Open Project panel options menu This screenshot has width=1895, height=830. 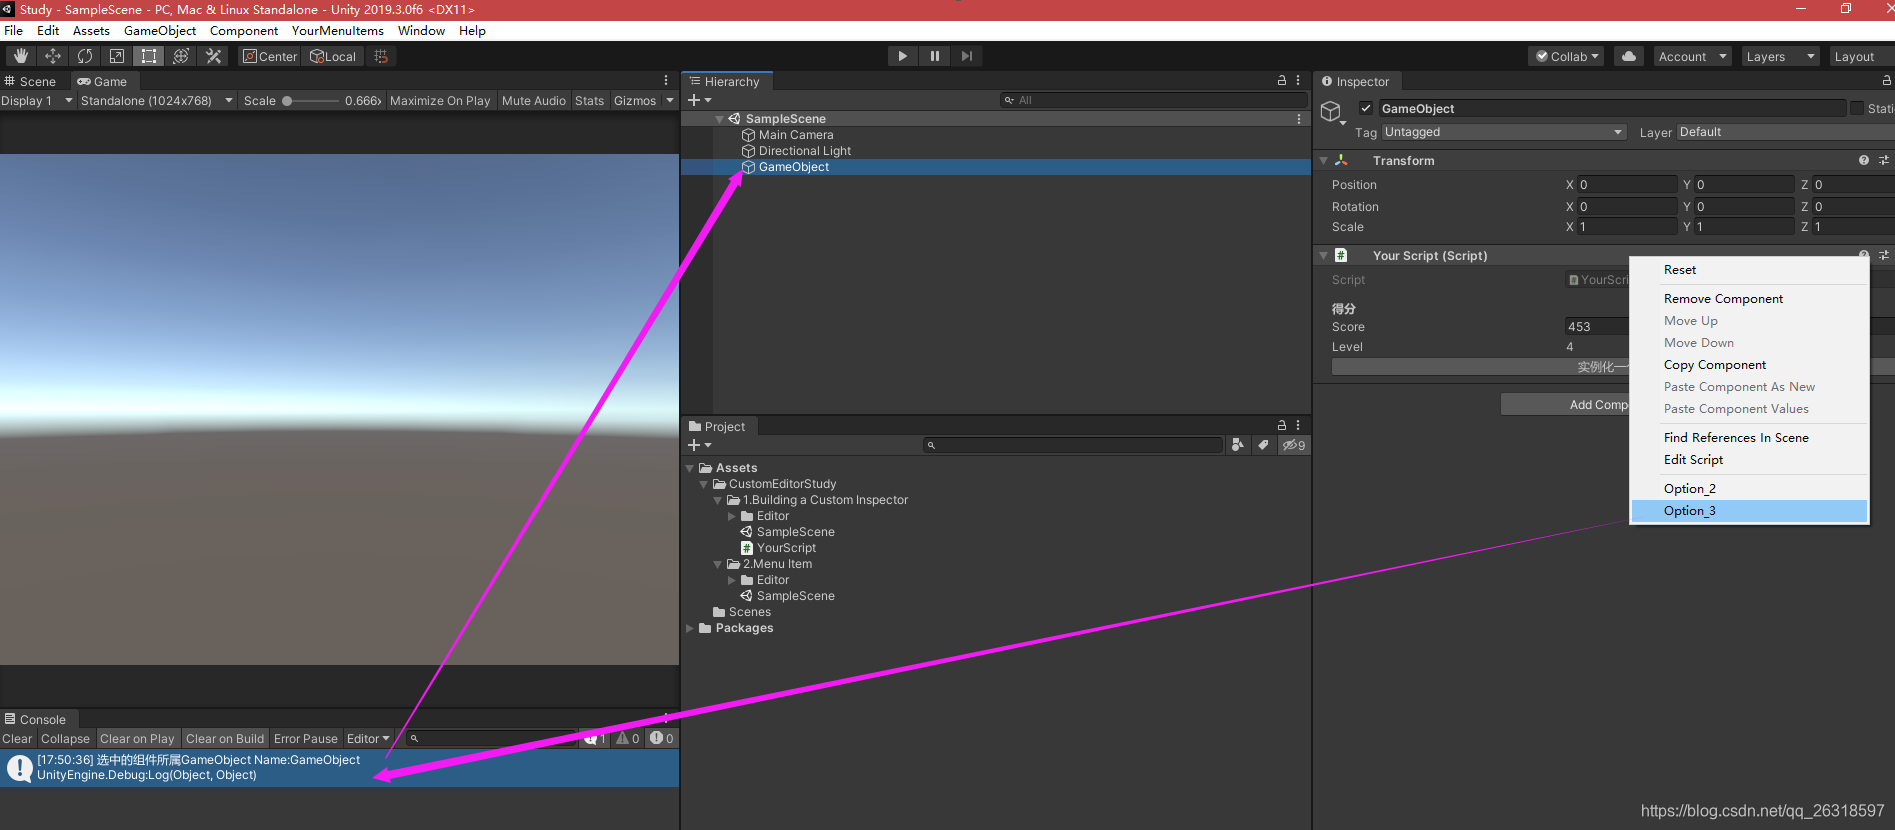[x=1298, y=425]
